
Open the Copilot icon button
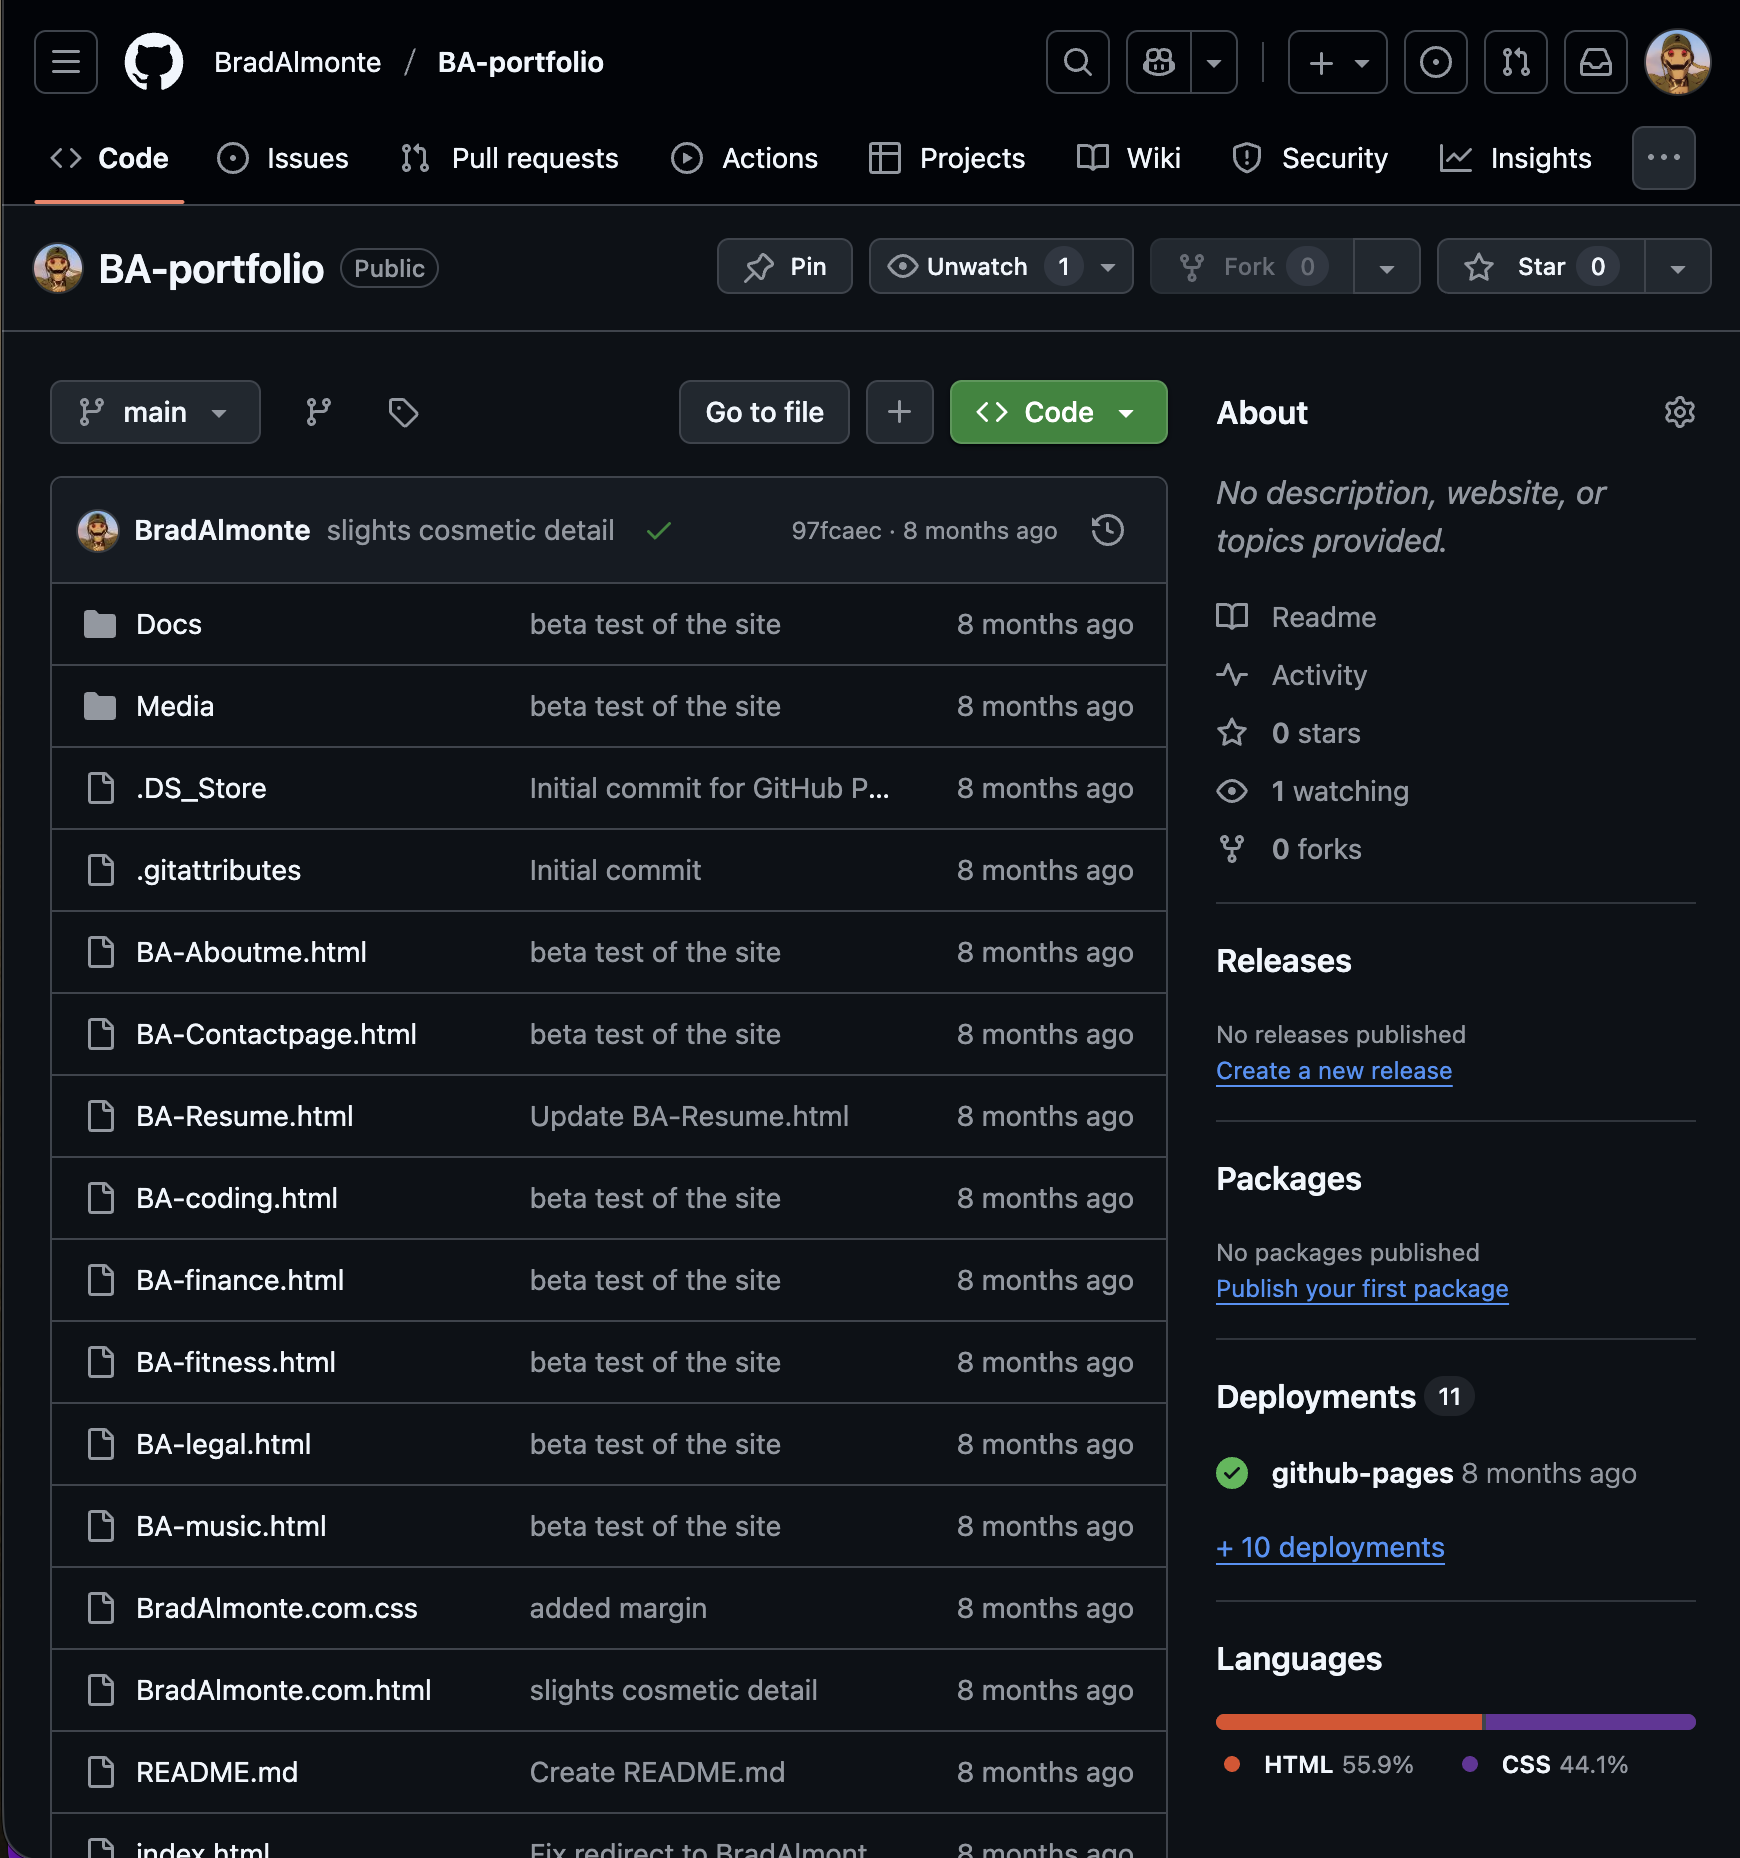[x=1159, y=62]
